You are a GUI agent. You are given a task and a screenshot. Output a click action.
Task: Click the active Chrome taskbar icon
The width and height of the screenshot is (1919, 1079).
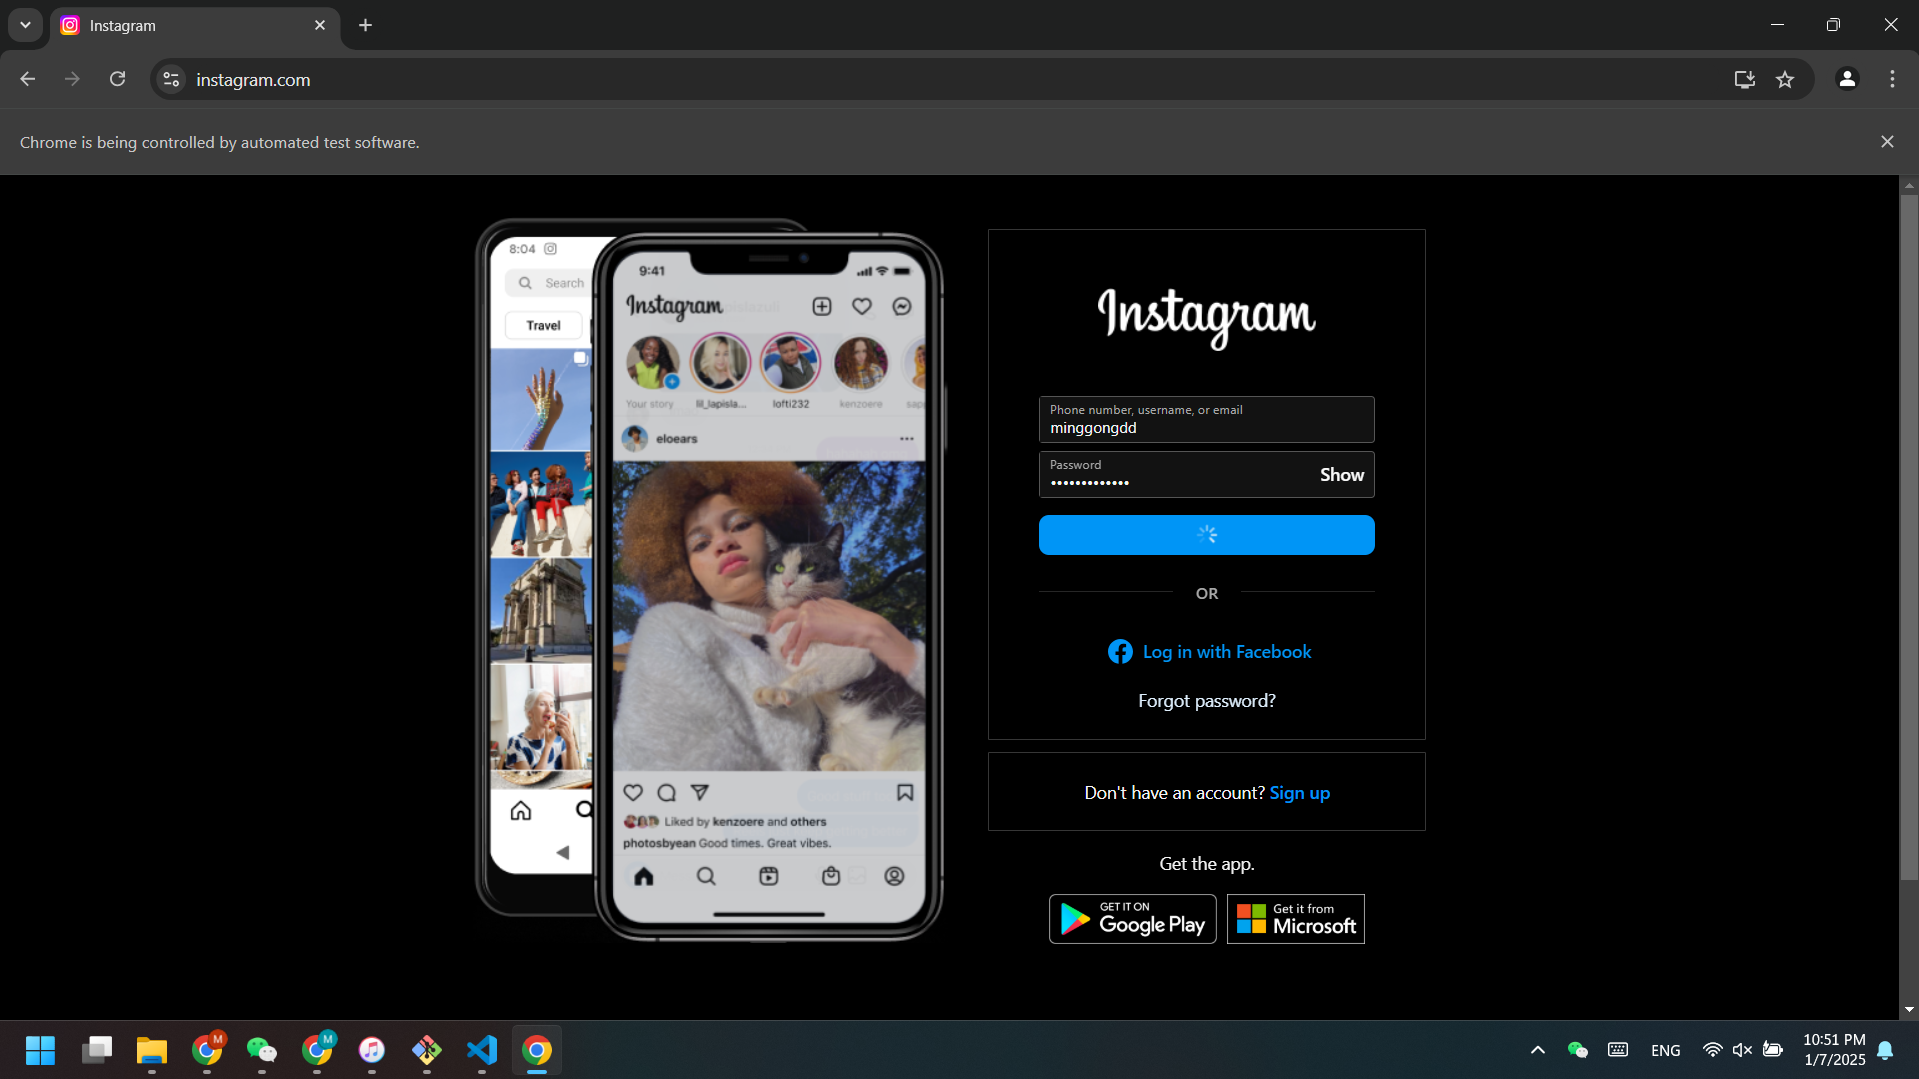pos(537,1050)
